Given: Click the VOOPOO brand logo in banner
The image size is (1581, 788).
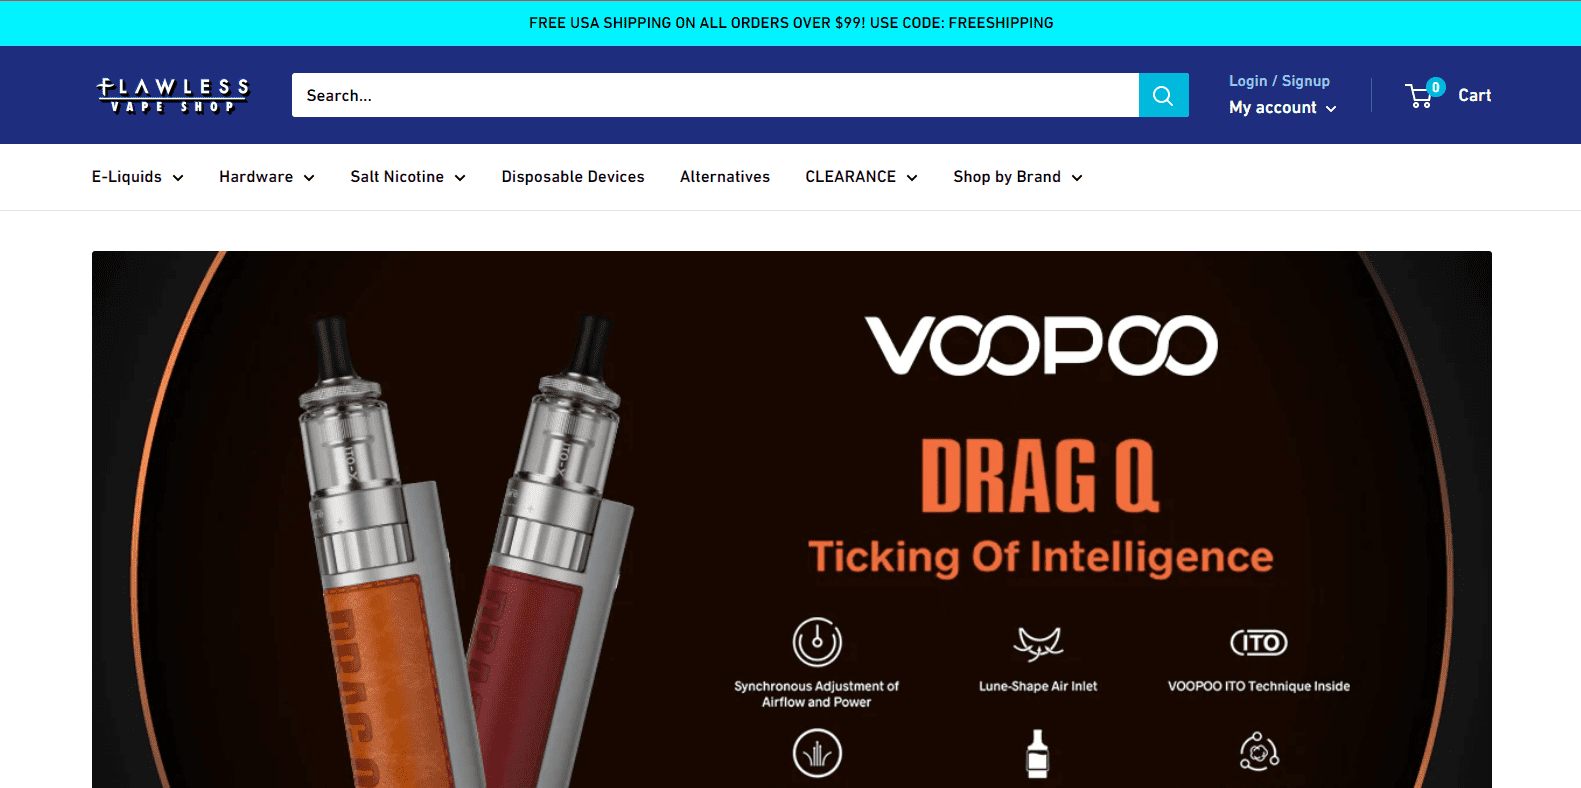Looking at the screenshot, I should (x=1041, y=345).
